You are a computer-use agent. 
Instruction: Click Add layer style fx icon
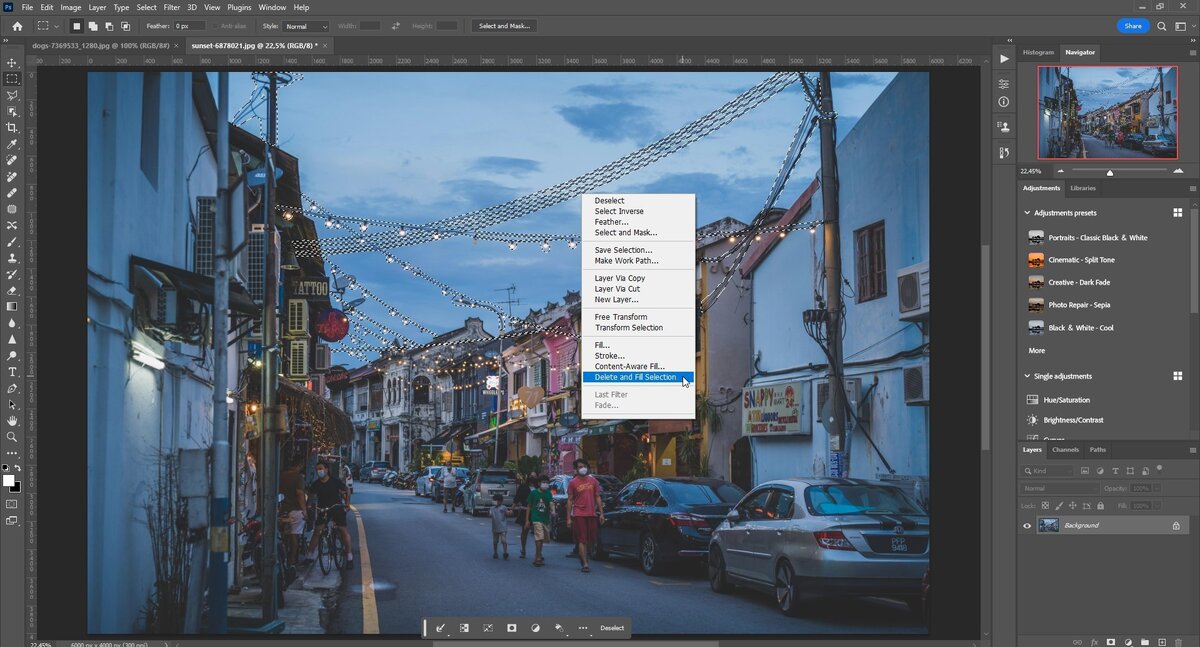1094,641
